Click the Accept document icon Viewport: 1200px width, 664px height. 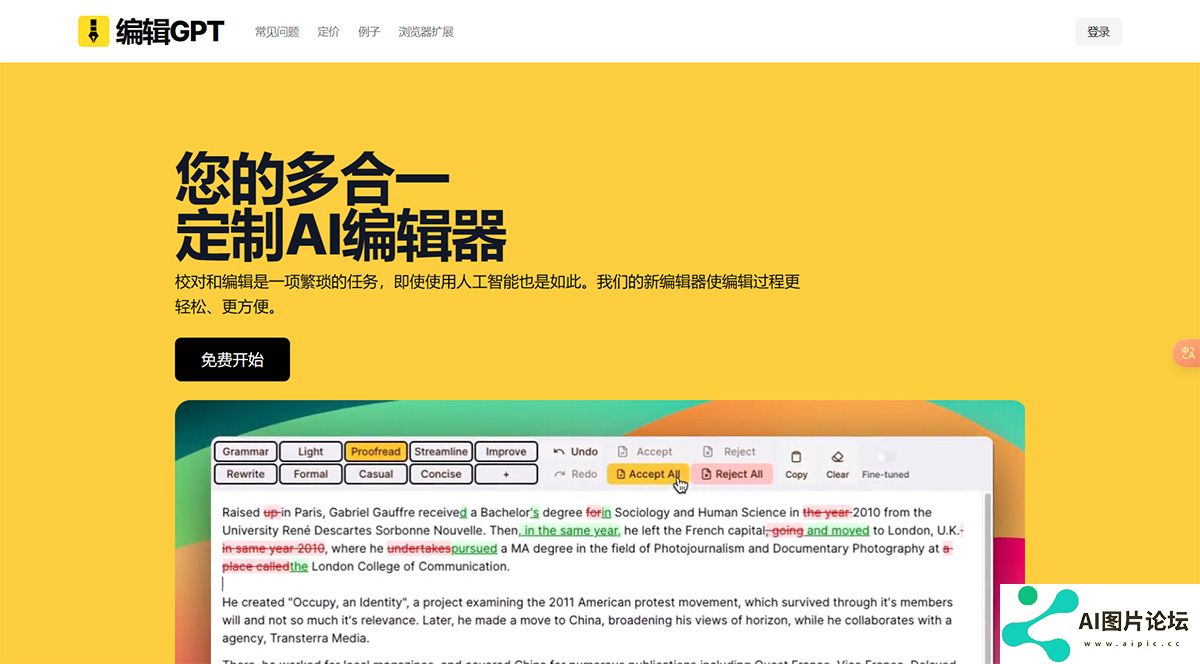[623, 452]
